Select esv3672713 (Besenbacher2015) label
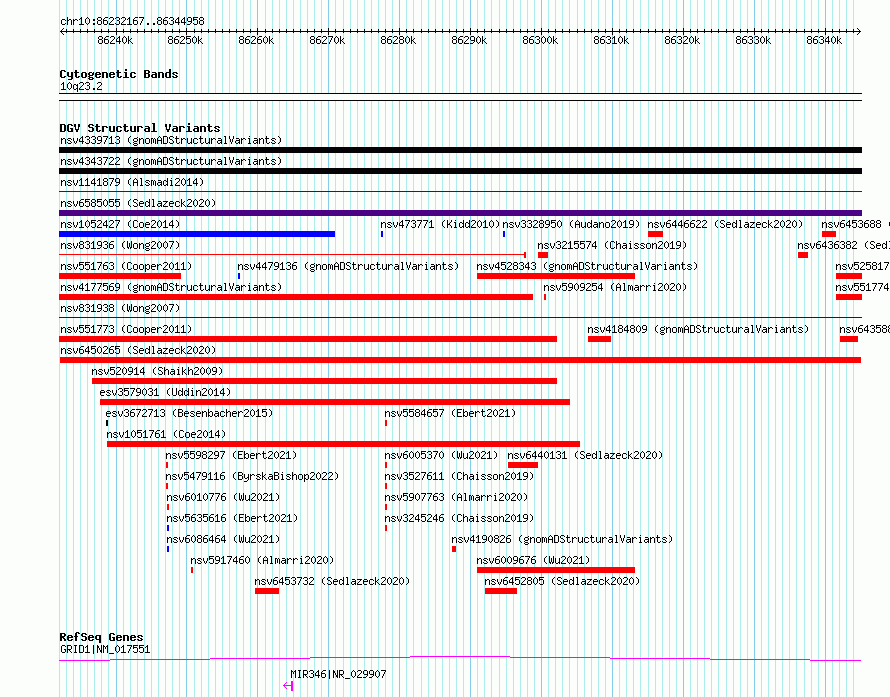Viewport: 890px width, 697px height. click(x=189, y=413)
